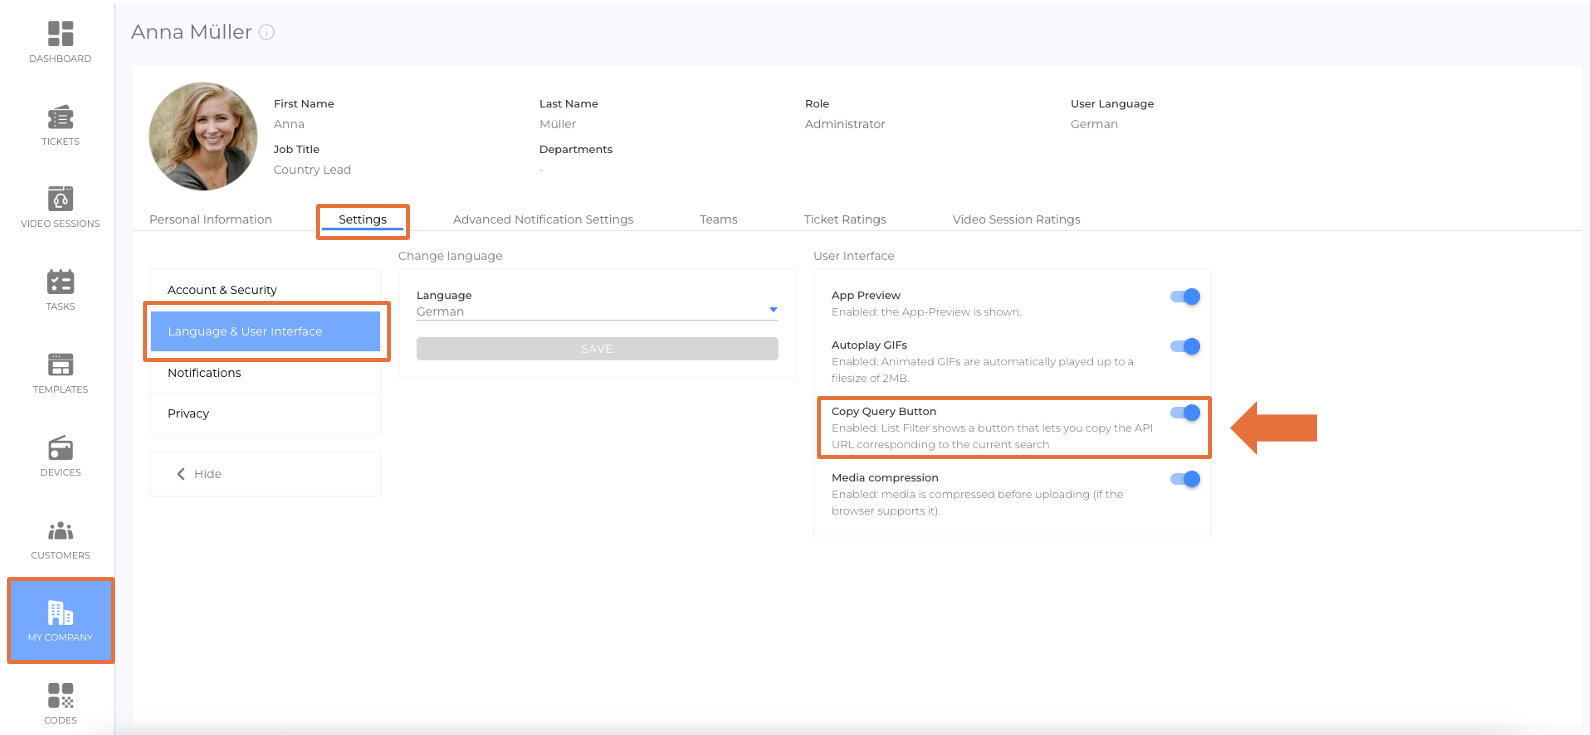Image resolution: width=1590 pixels, height=735 pixels.
Task: Switch off Media compression toggle
Action: pos(1185,479)
